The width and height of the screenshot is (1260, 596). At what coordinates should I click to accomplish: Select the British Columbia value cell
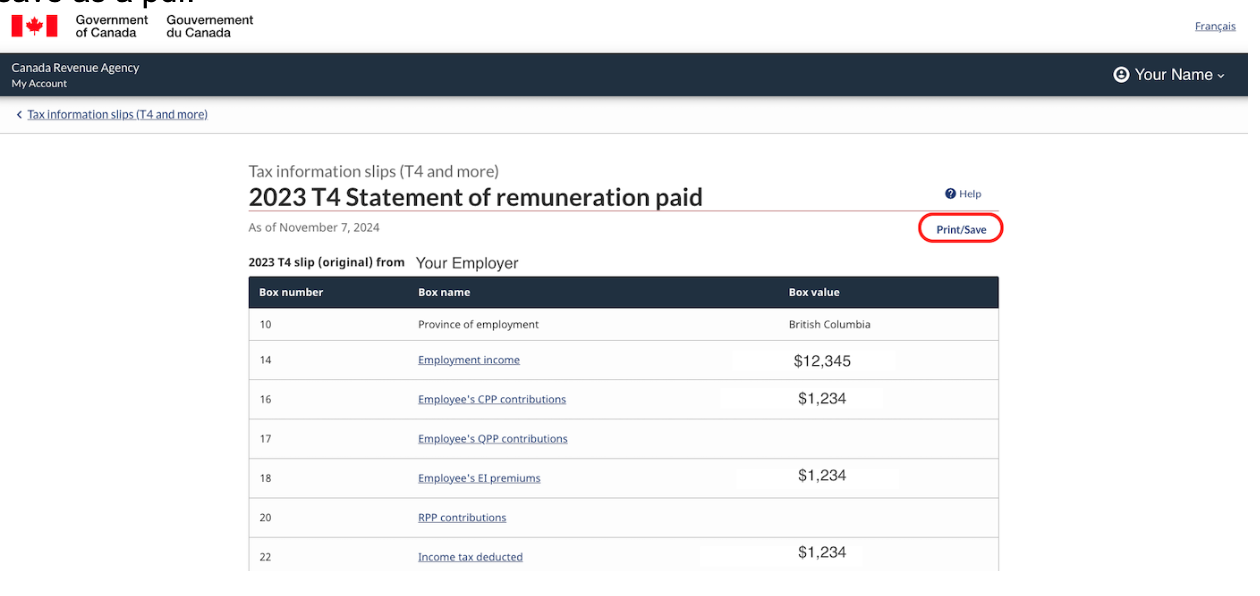click(x=829, y=325)
